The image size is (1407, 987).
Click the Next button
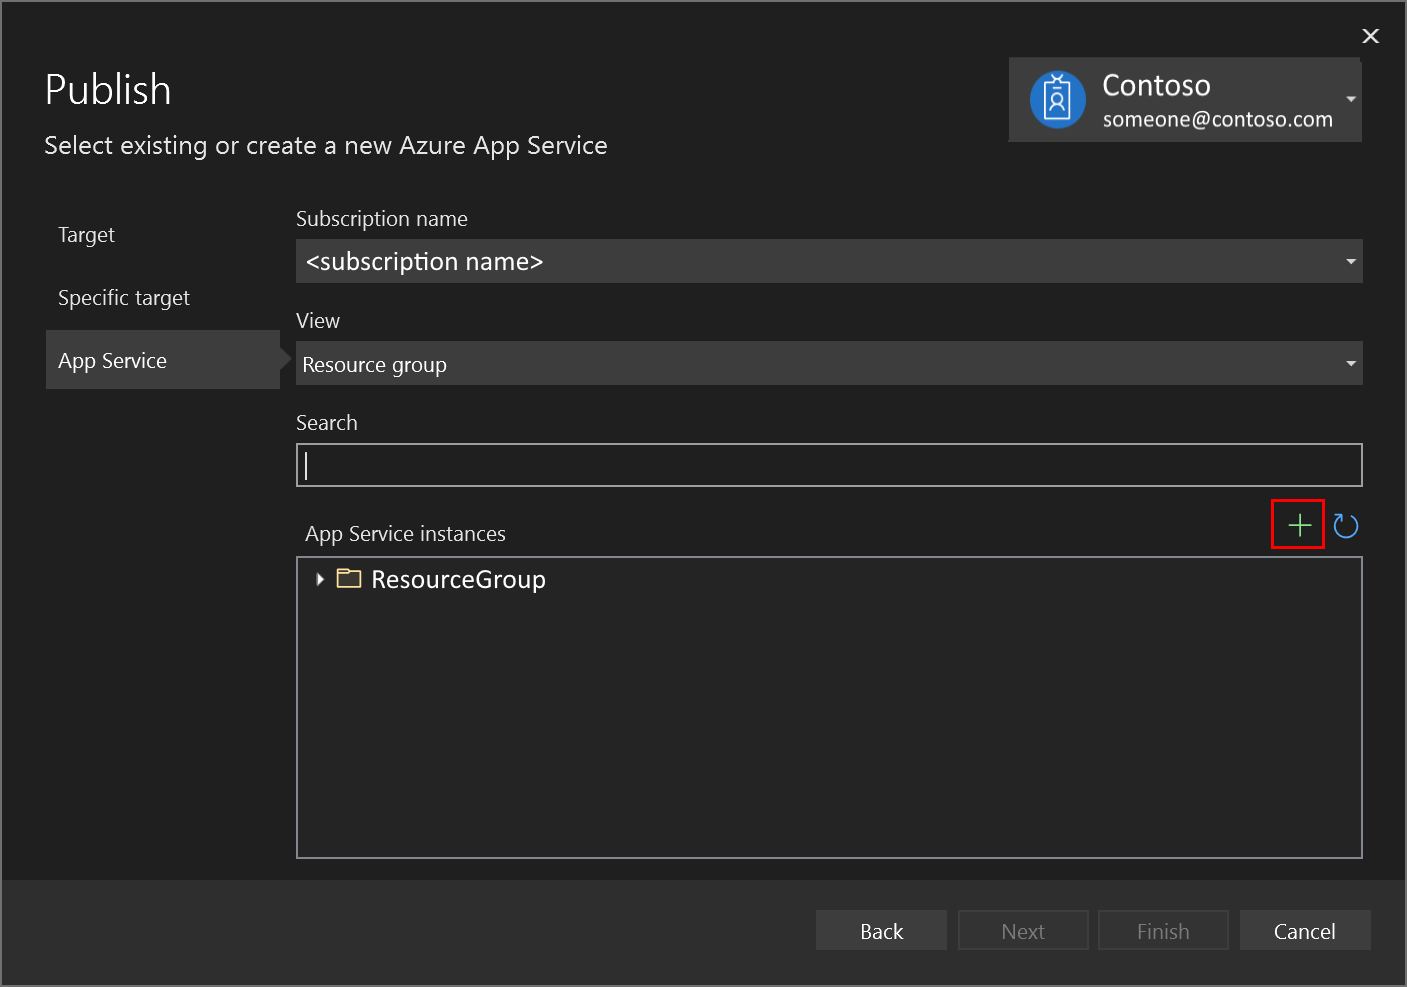tap(1023, 930)
